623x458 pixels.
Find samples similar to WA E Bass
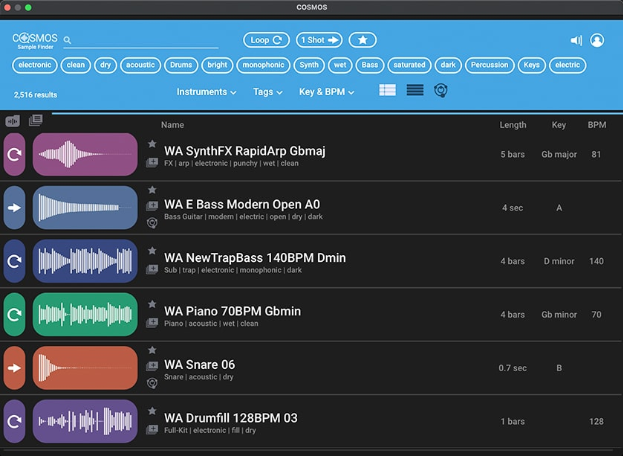152,223
